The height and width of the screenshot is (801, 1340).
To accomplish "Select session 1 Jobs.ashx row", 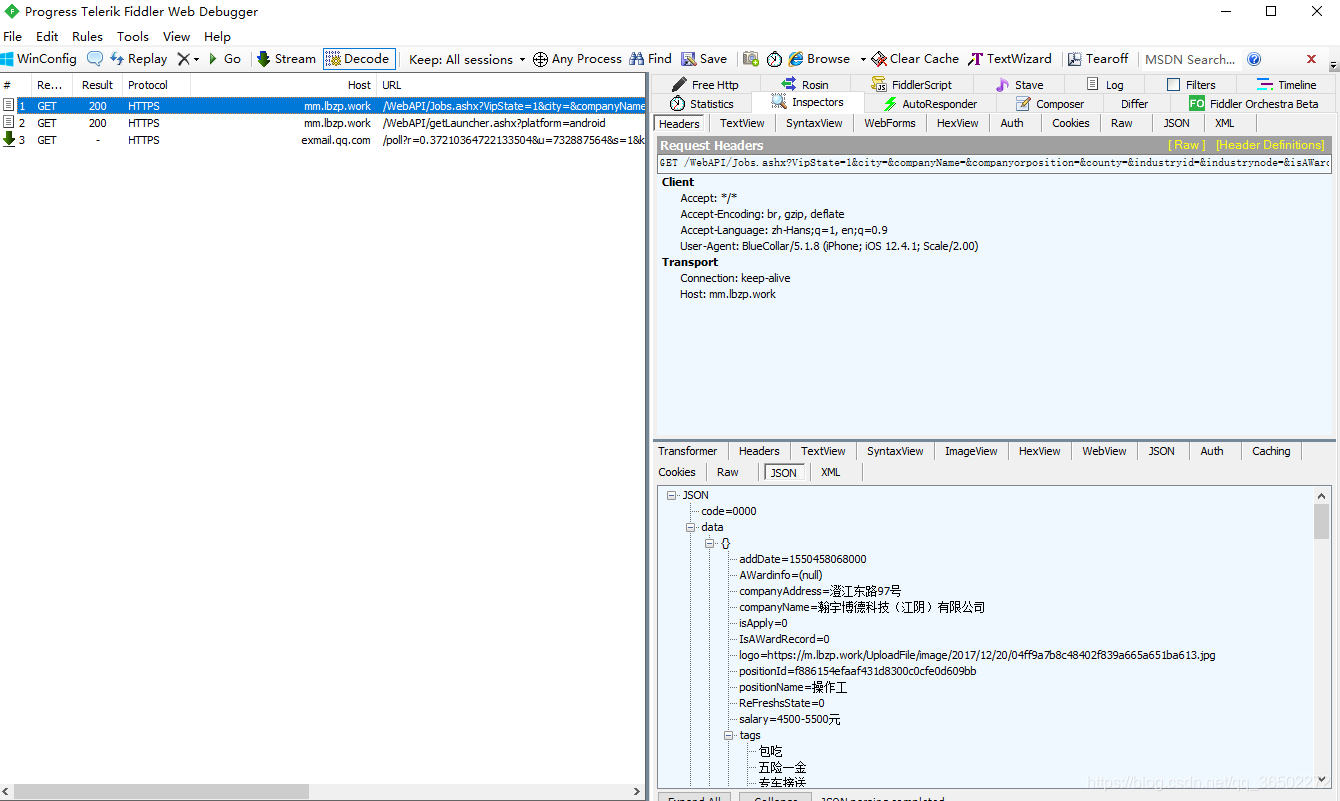I will [x=323, y=106].
